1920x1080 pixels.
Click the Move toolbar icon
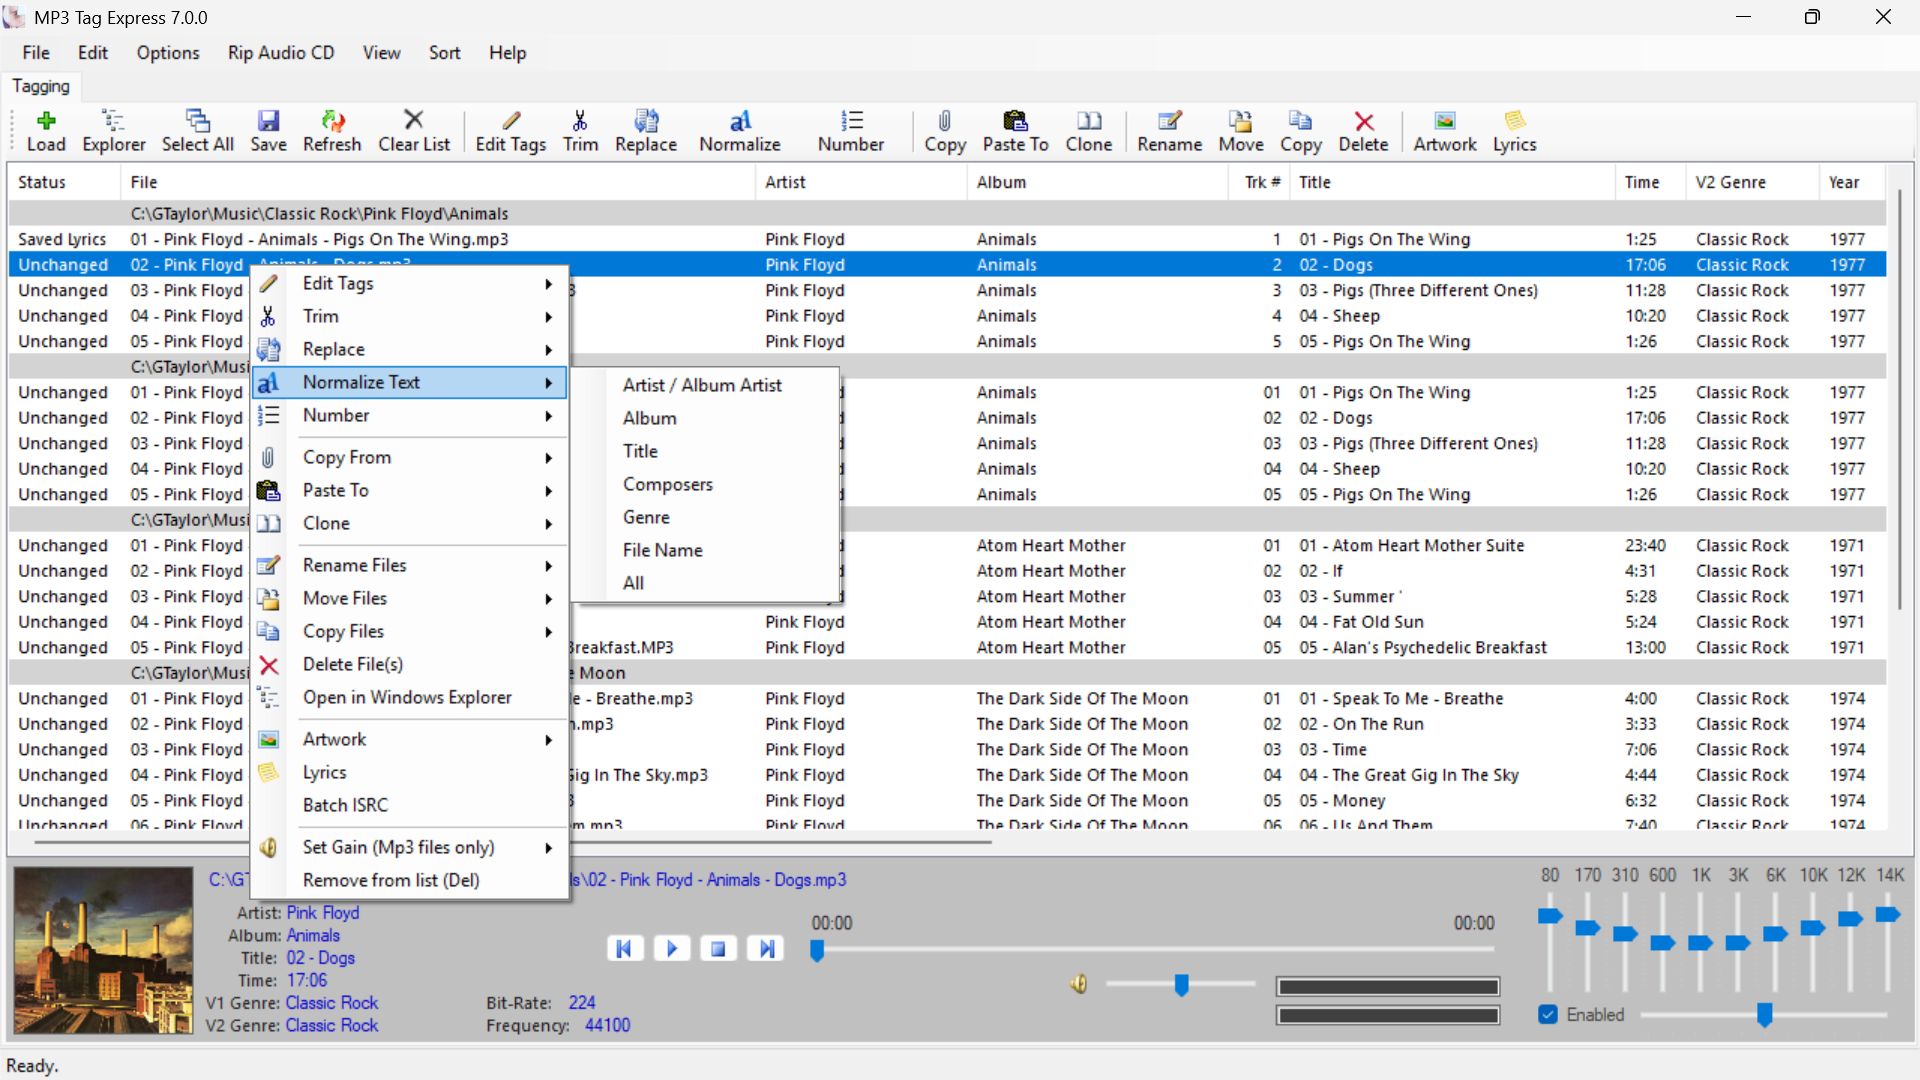click(1241, 131)
